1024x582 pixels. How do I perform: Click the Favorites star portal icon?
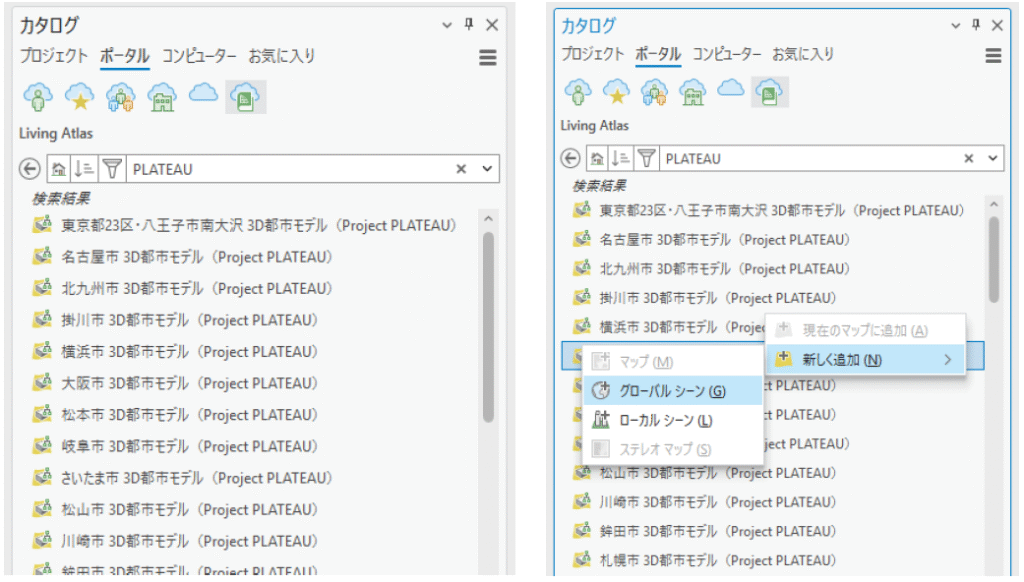pyautogui.click(x=79, y=97)
